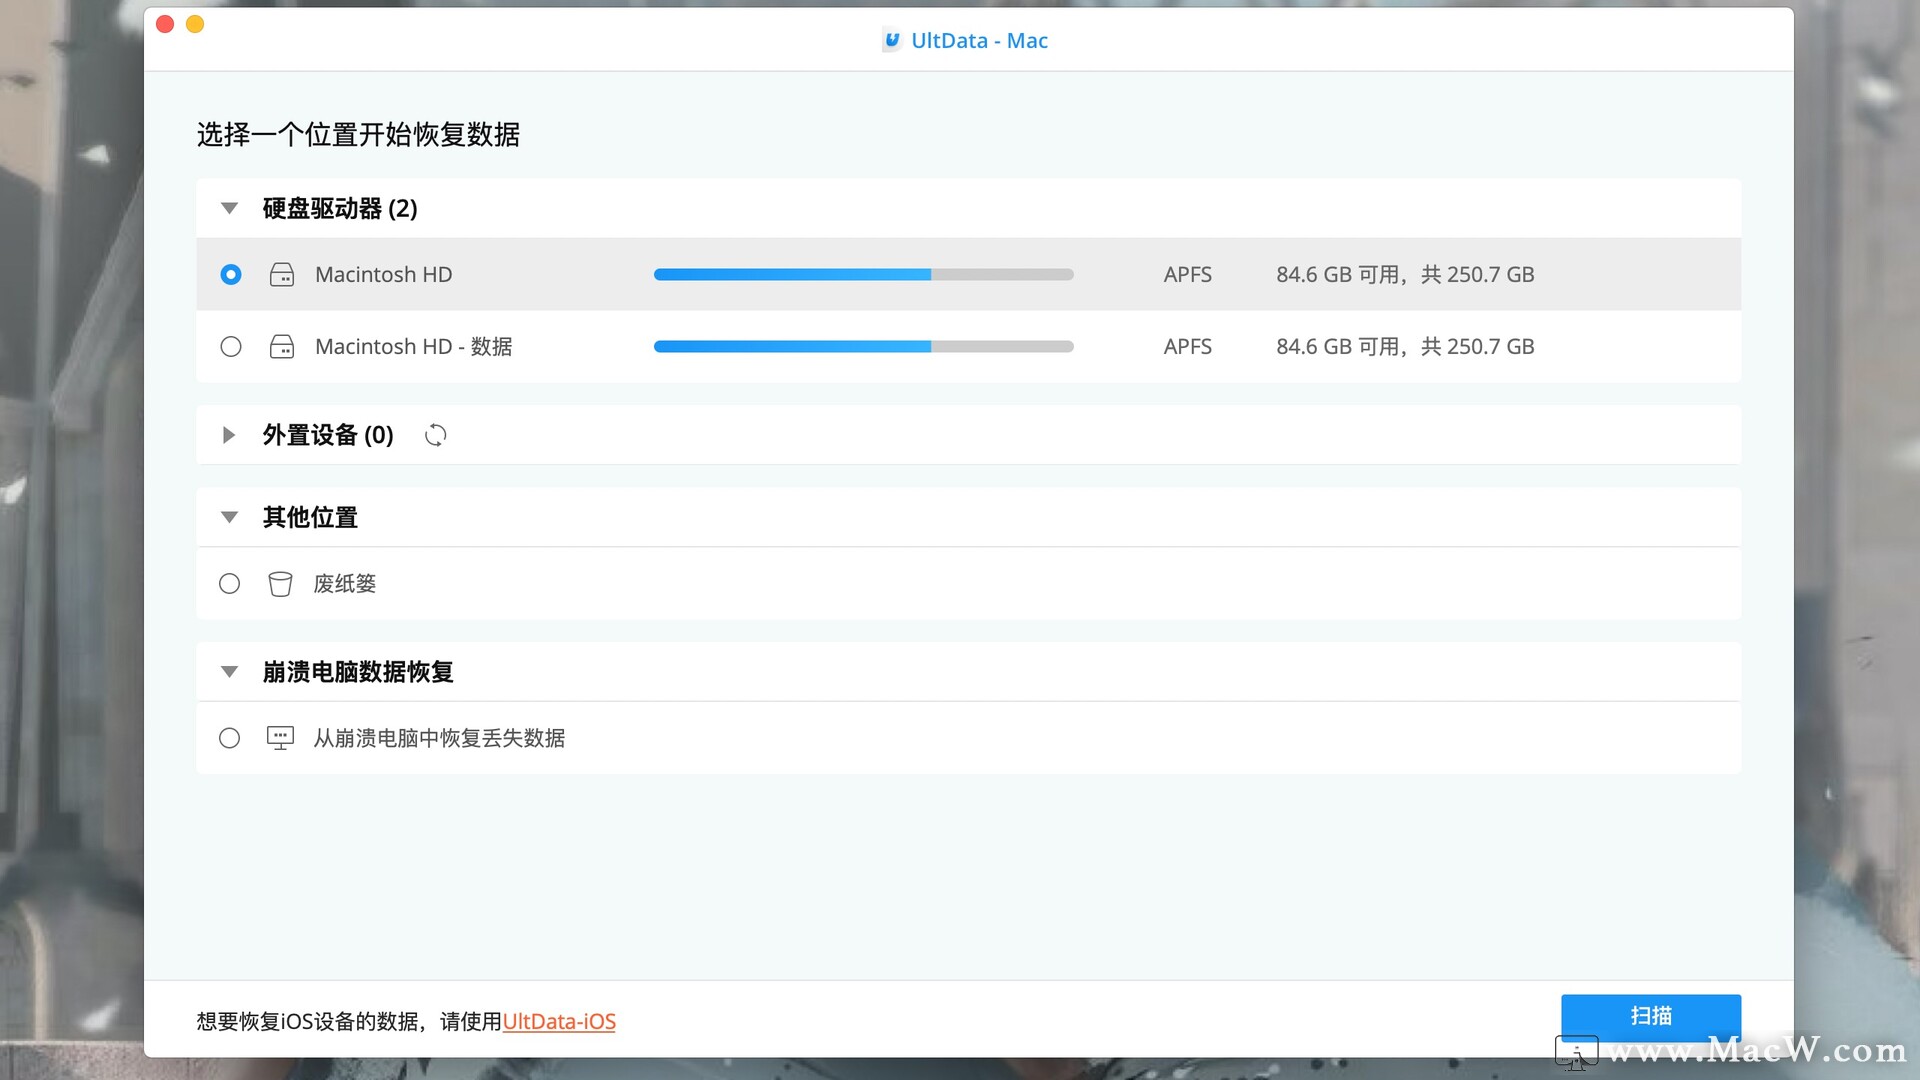Screen dimensions: 1920x1080
Task: Collapse the 崩溃电脑数据恢复 section
Action: (x=229, y=672)
